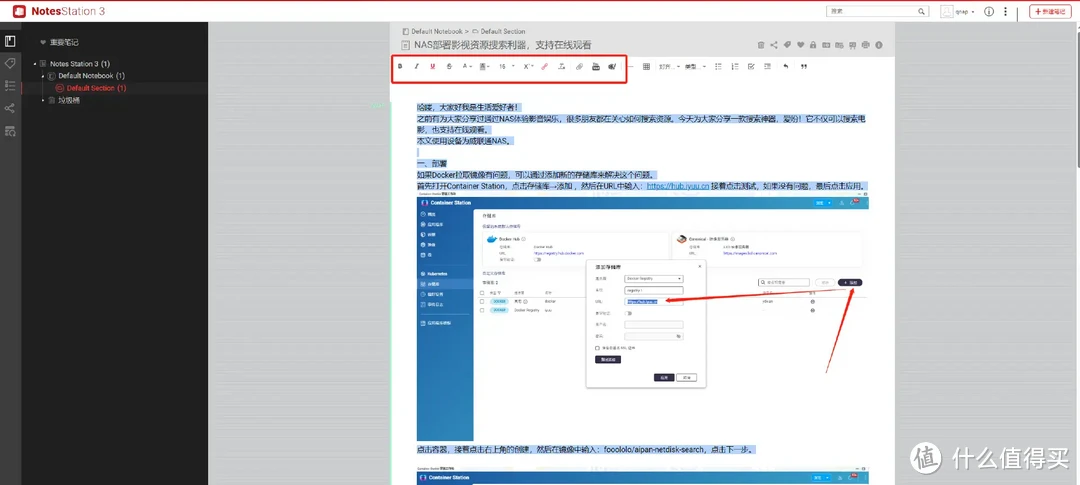Insert a block quote
This screenshot has height=485, width=1080.
(x=804, y=66)
